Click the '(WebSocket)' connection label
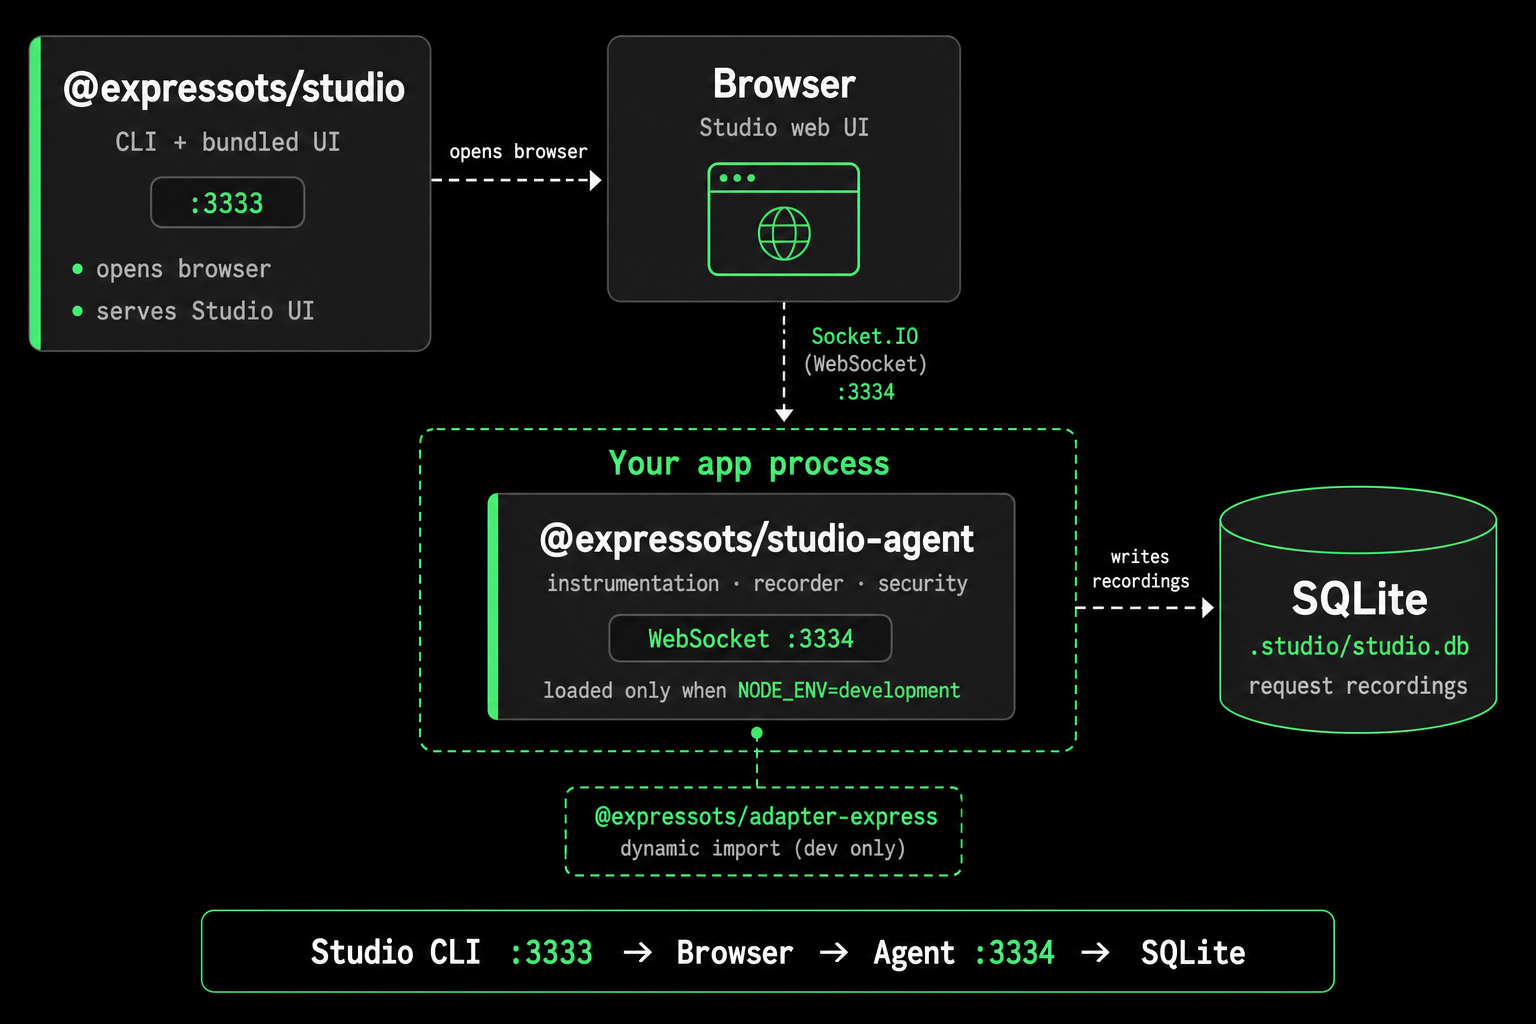 tap(866, 364)
